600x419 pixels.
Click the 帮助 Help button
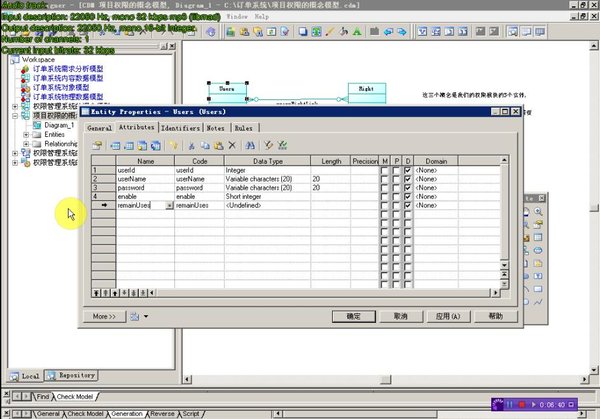coord(496,316)
